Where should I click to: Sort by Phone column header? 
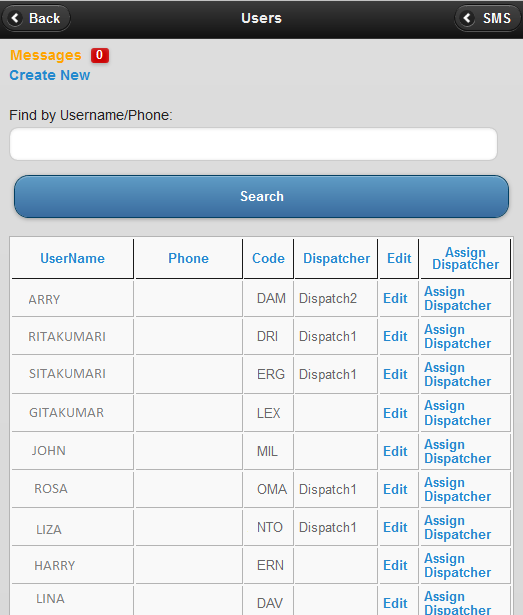click(188, 258)
